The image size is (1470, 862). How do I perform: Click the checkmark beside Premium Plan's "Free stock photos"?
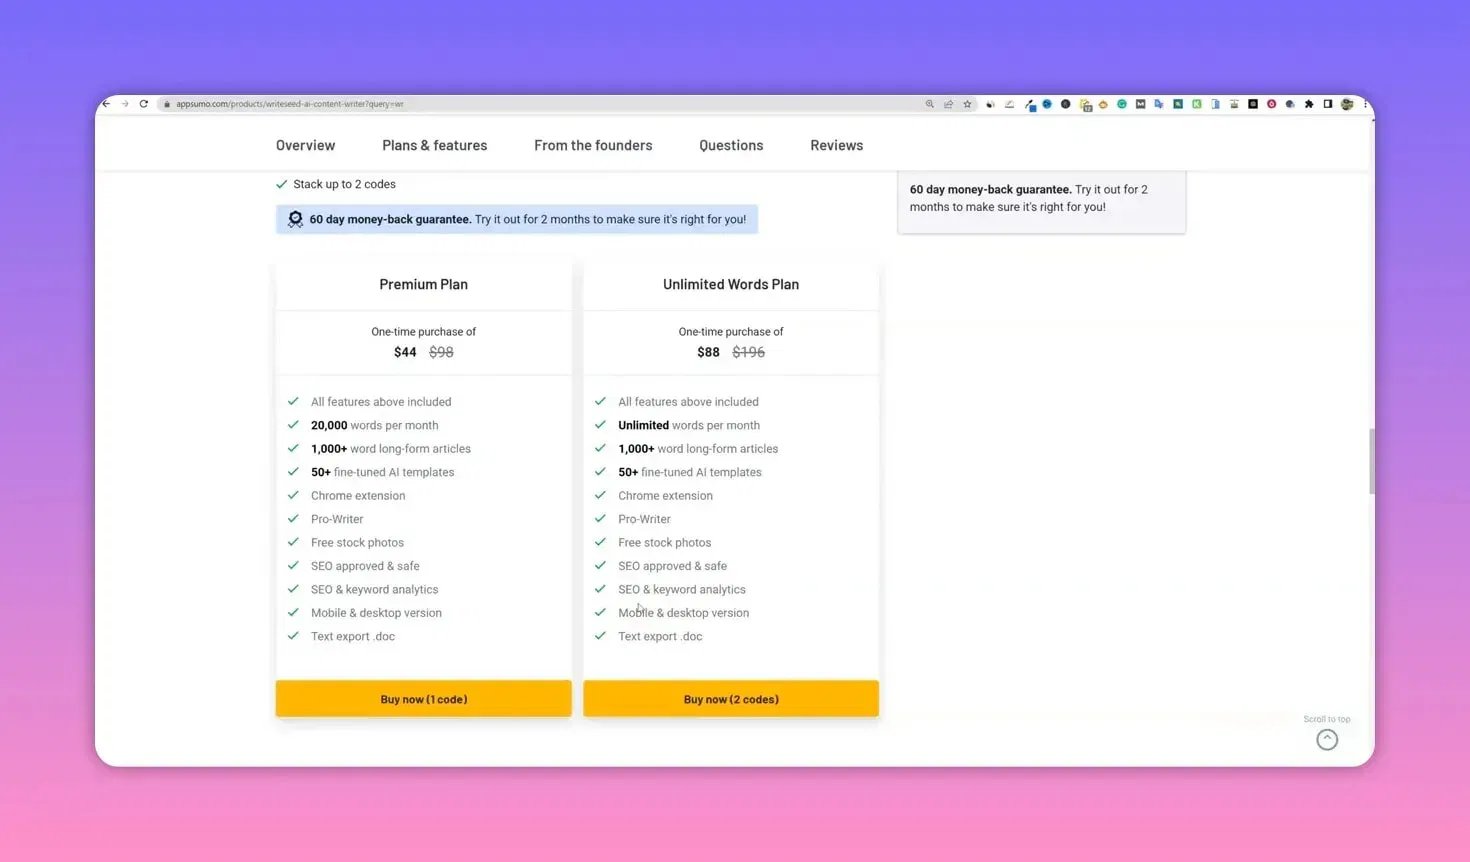point(293,542)
